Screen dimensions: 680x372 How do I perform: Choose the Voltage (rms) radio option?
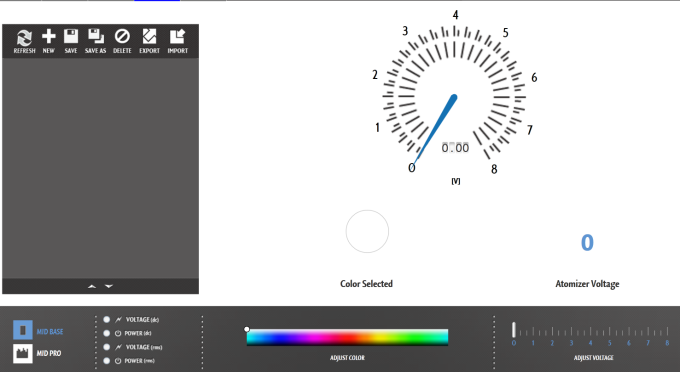[x=107, y=347]
